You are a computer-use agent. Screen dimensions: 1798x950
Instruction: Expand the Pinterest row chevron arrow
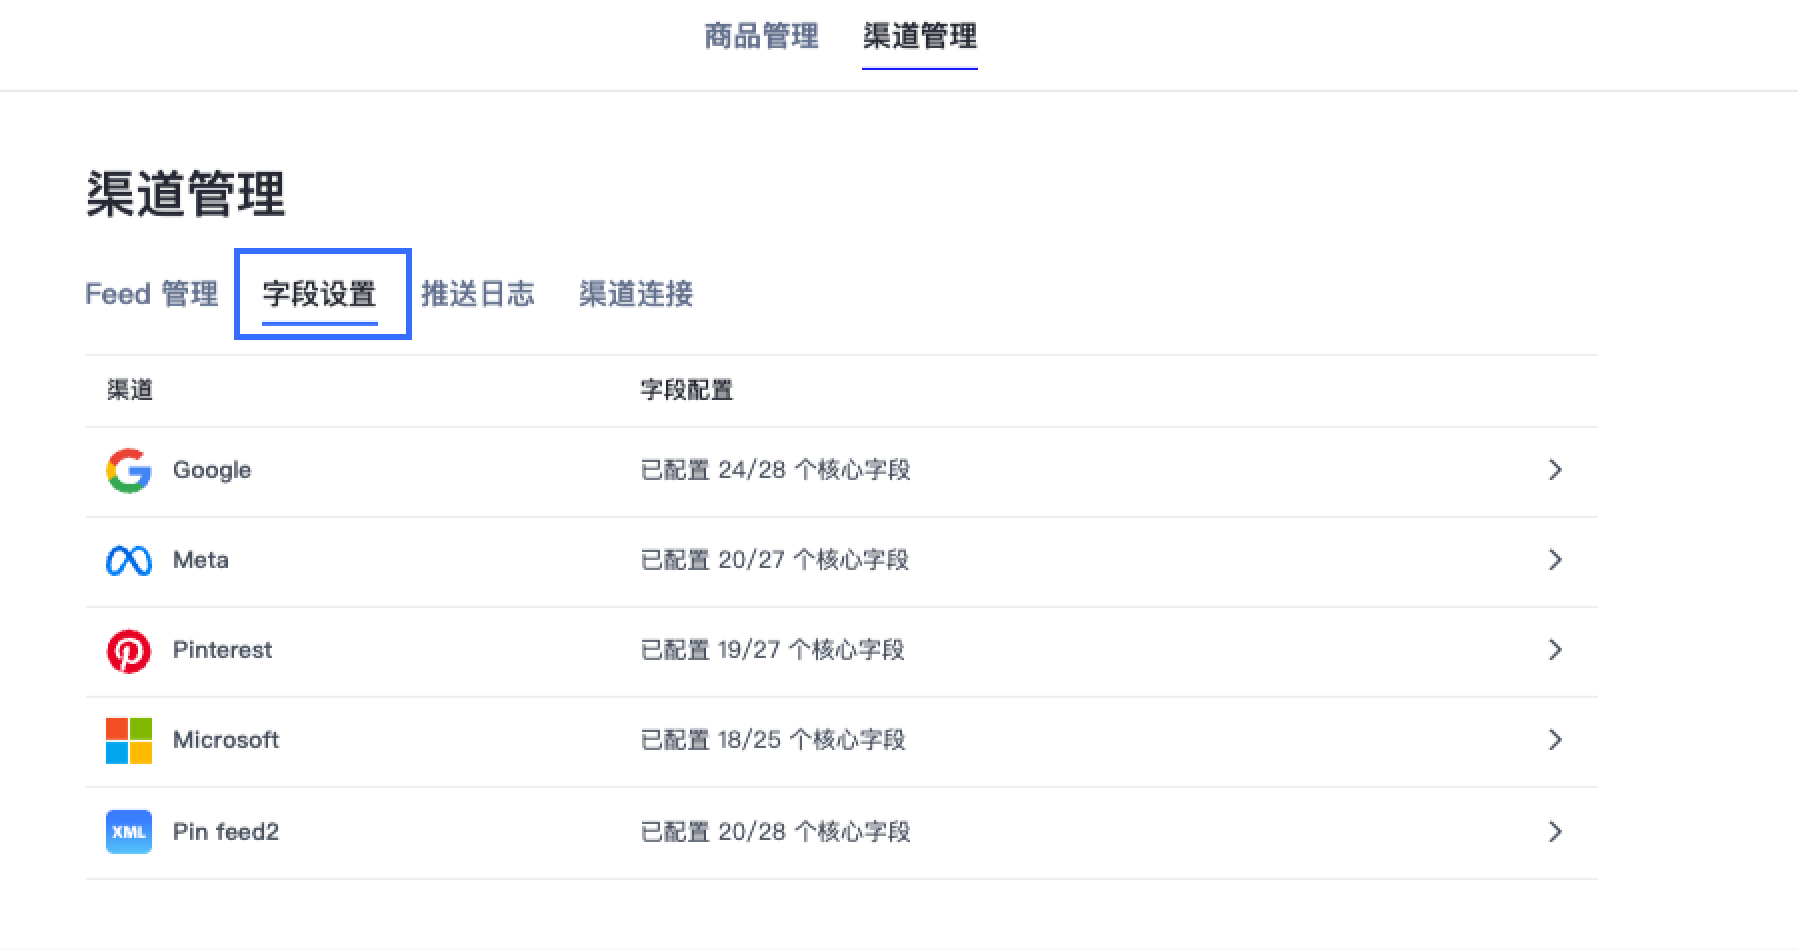1555,650
